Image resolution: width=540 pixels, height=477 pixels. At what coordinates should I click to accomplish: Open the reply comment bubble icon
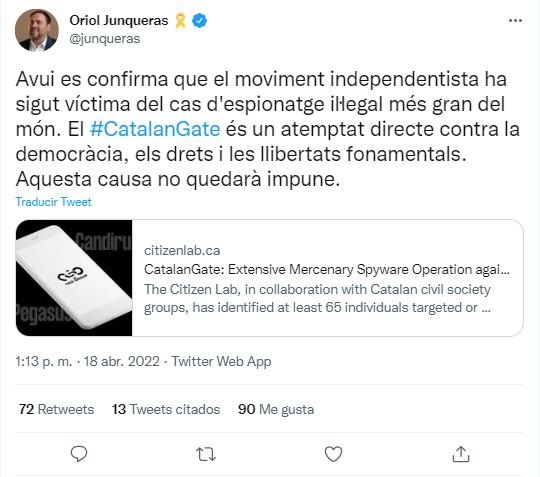point(79,454)
